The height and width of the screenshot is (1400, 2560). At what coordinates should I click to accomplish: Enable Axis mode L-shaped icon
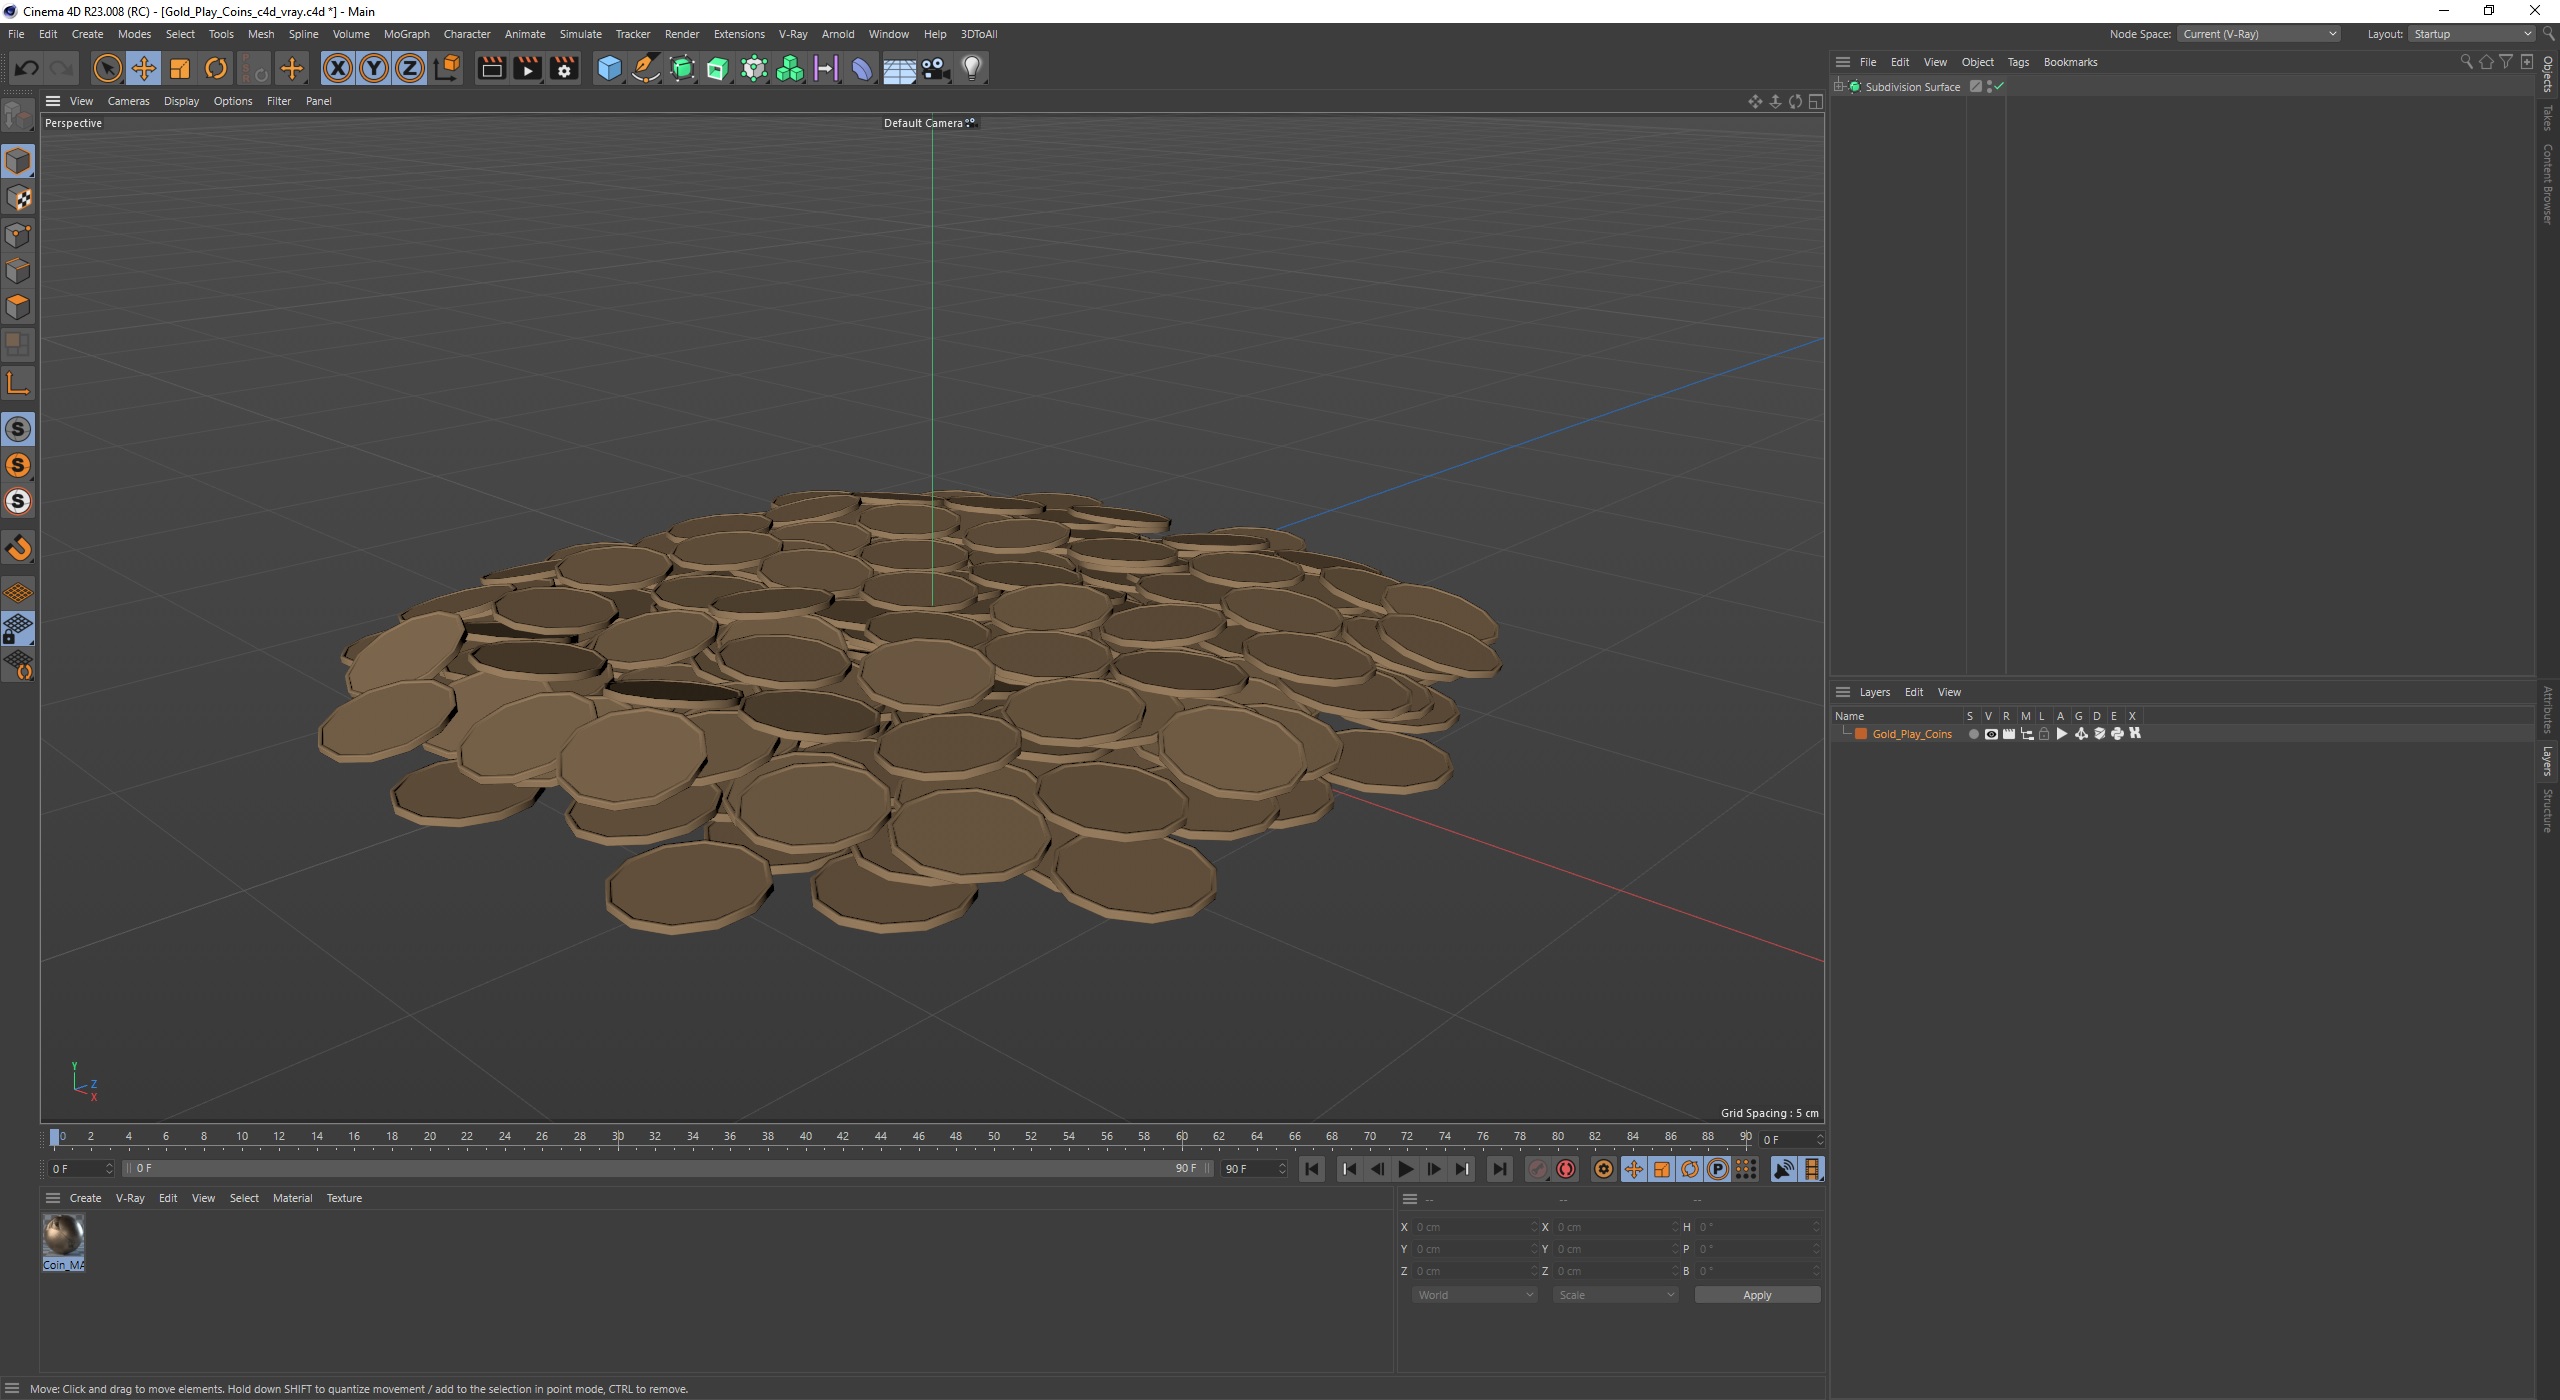[x=18, y=383]
